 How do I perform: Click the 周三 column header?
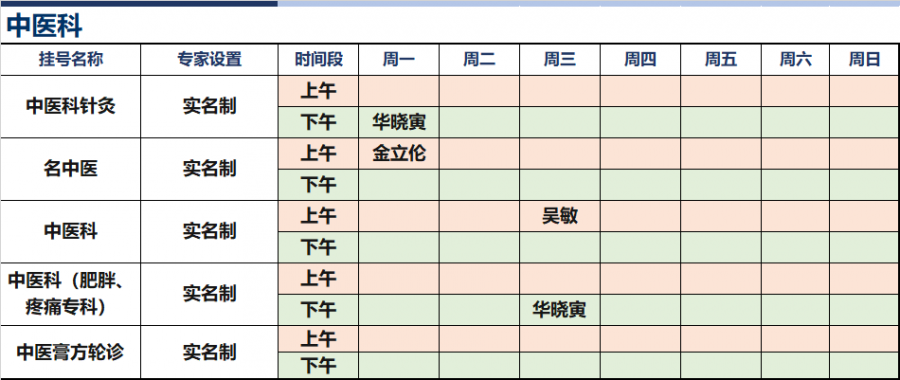[560, 59]
